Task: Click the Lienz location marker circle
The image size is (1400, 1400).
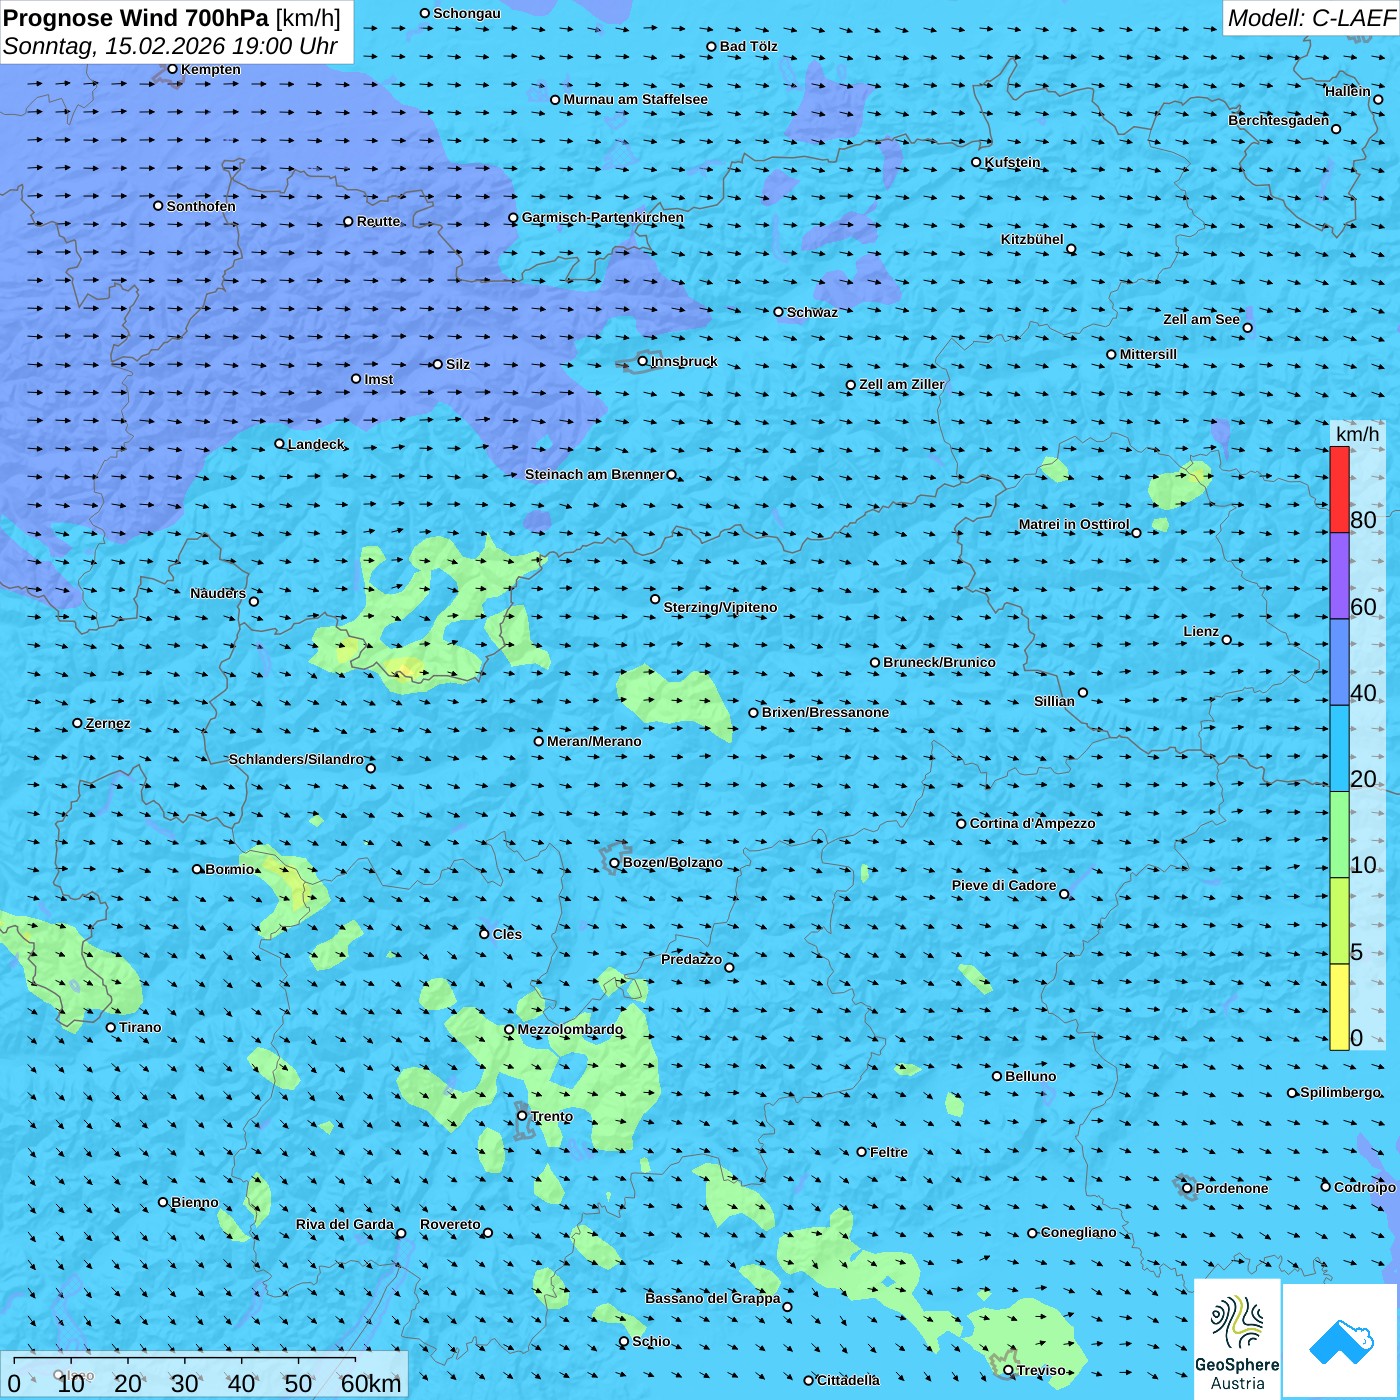Action: [1227, 640]
